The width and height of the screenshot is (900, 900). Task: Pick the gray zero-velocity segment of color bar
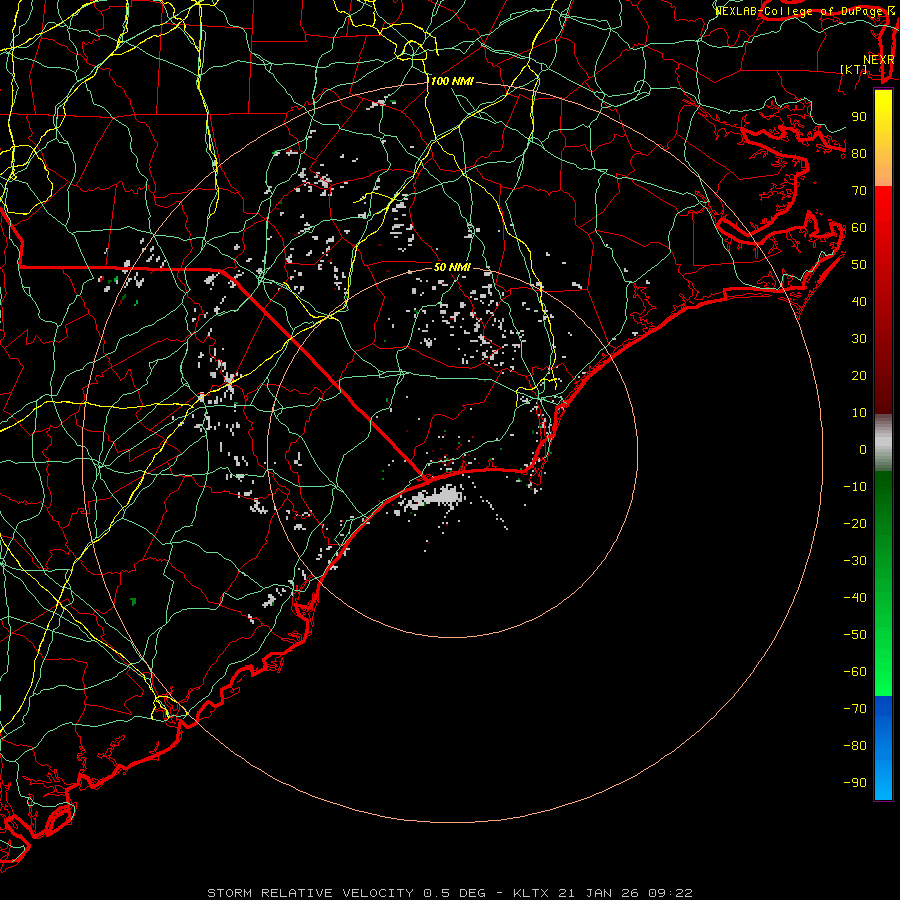pos(883,443)
